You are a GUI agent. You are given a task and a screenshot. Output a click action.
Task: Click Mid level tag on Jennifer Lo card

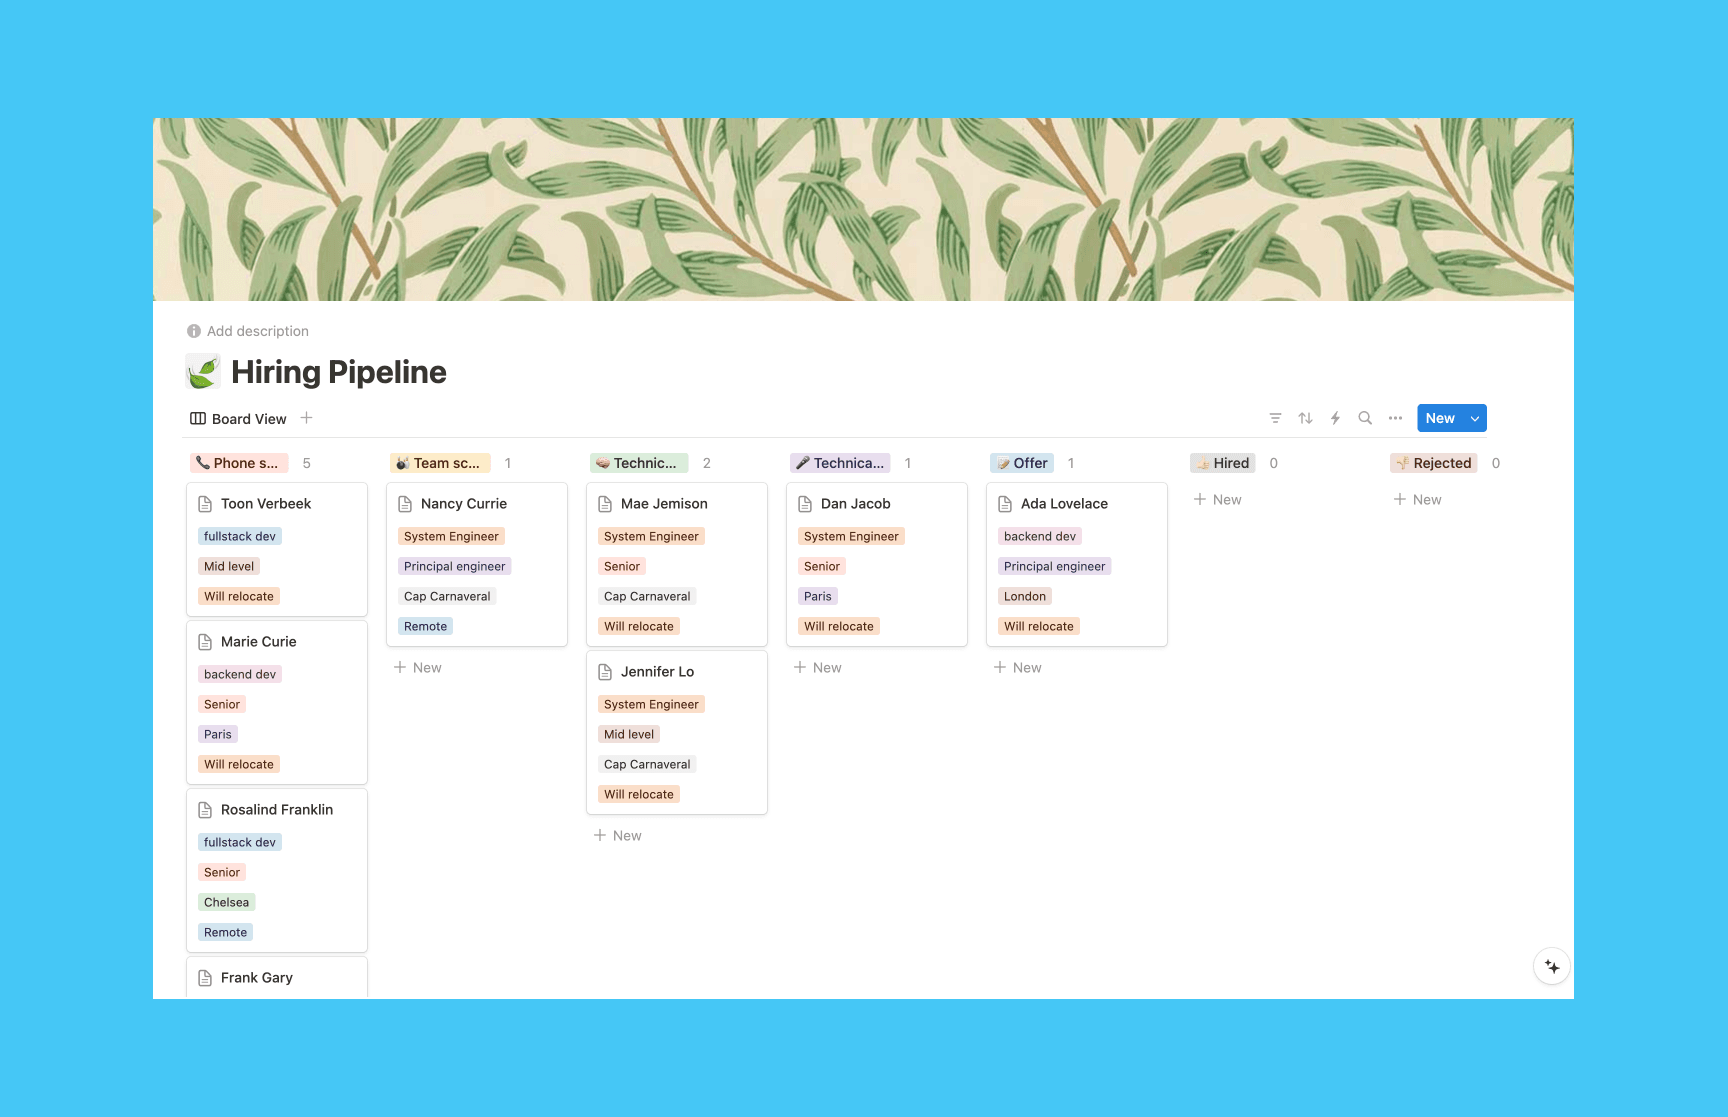[629, 734]
